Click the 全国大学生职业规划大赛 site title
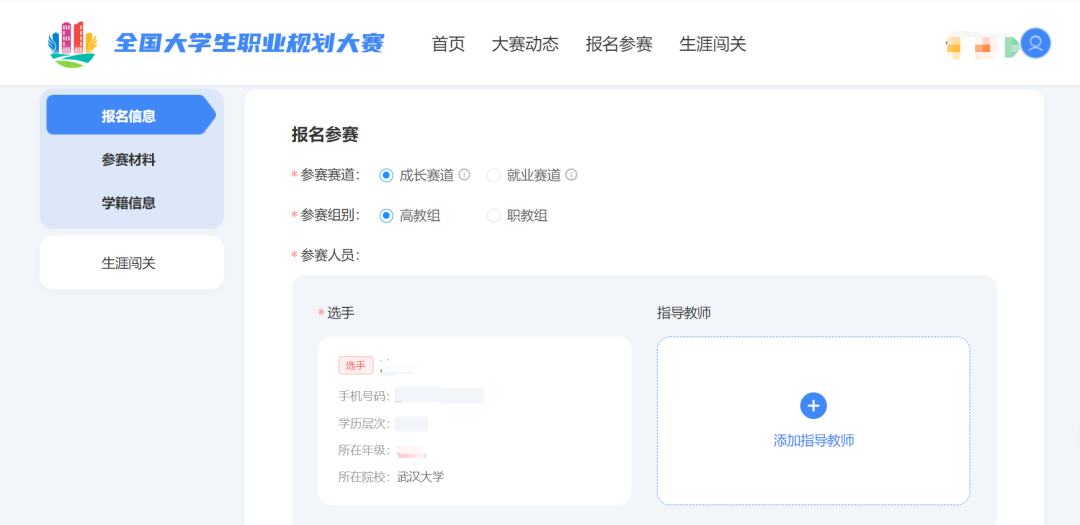Viewport: 1080px width, 525px height. click(x=249, y=44)
